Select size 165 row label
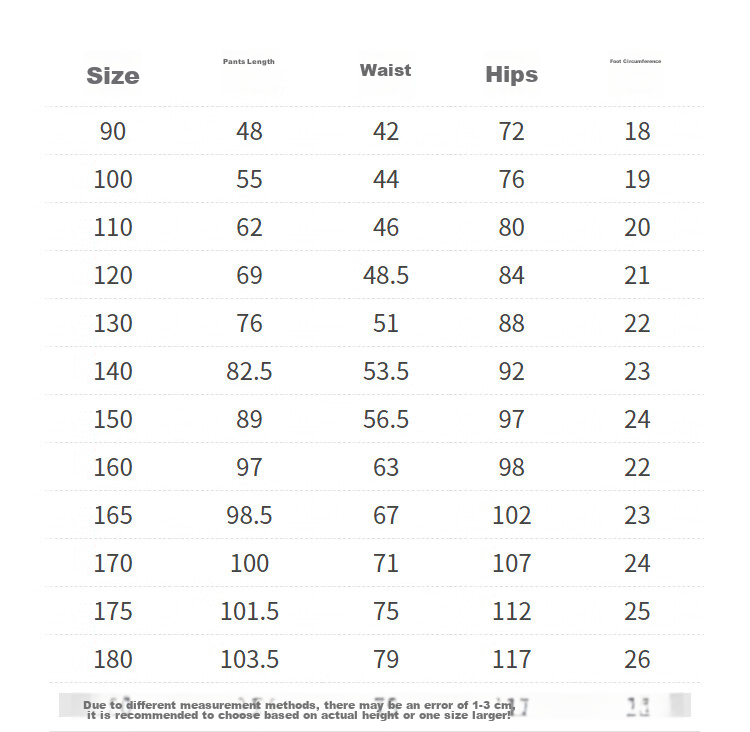 [x=113, y=515]
